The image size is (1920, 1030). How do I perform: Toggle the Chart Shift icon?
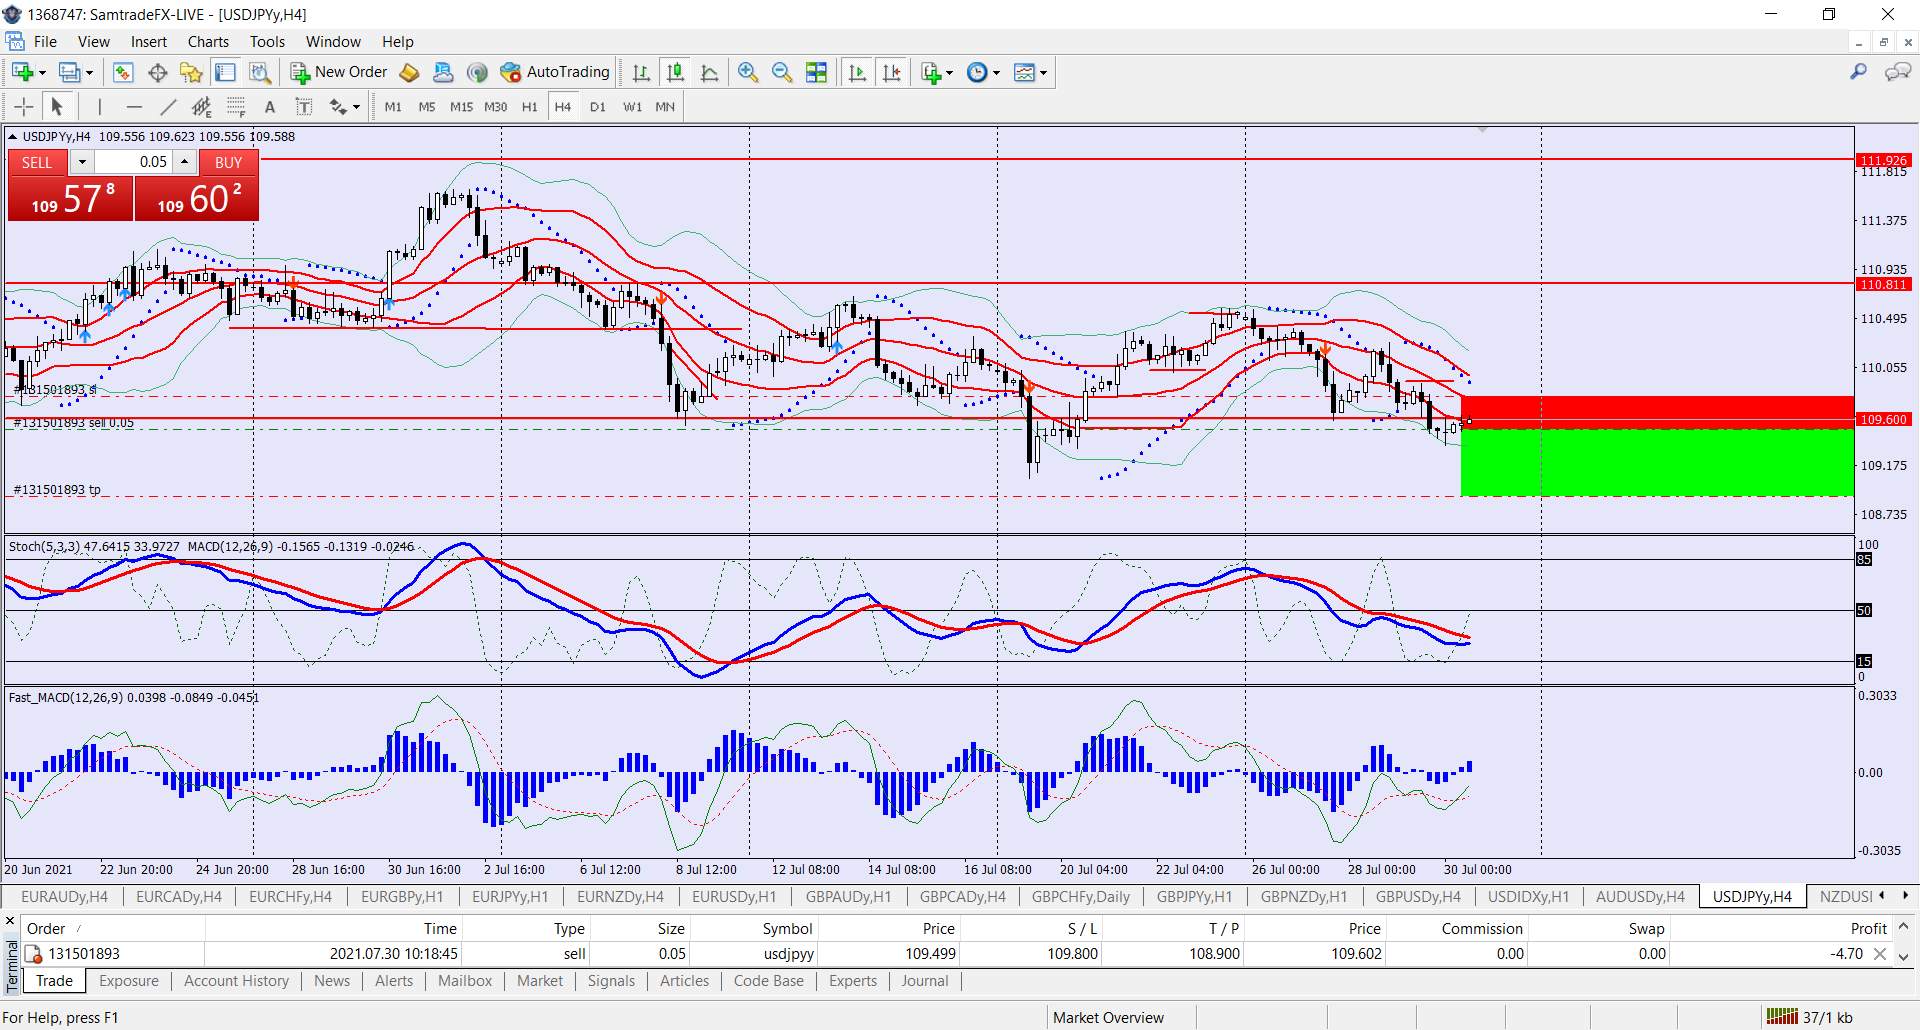pos(891,72)
